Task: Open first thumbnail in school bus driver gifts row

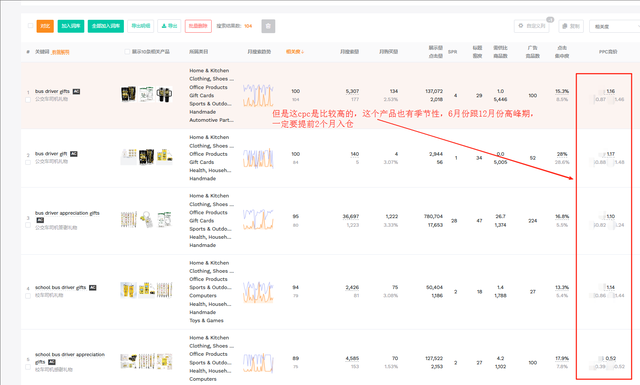Action: pos(128,290)
